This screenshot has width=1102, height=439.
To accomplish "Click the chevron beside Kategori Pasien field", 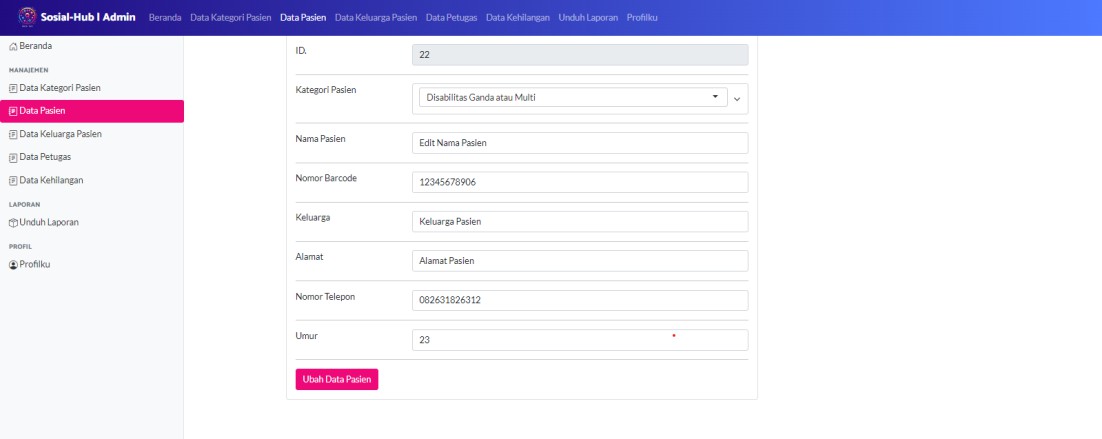I will (x=738, y=98).
